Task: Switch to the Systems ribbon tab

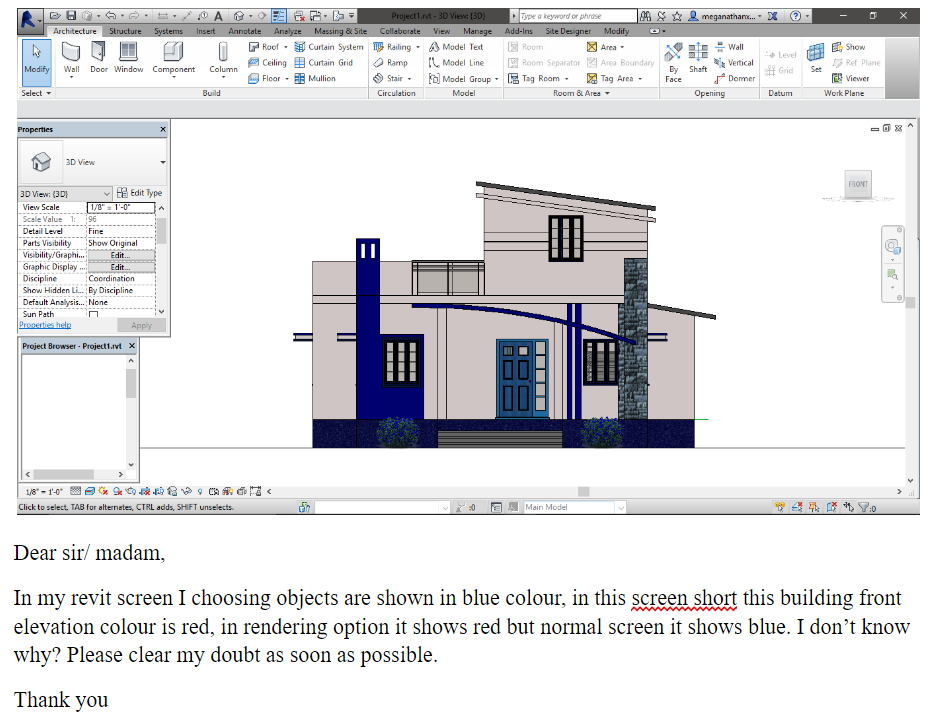Action: [x=168, y=31]
